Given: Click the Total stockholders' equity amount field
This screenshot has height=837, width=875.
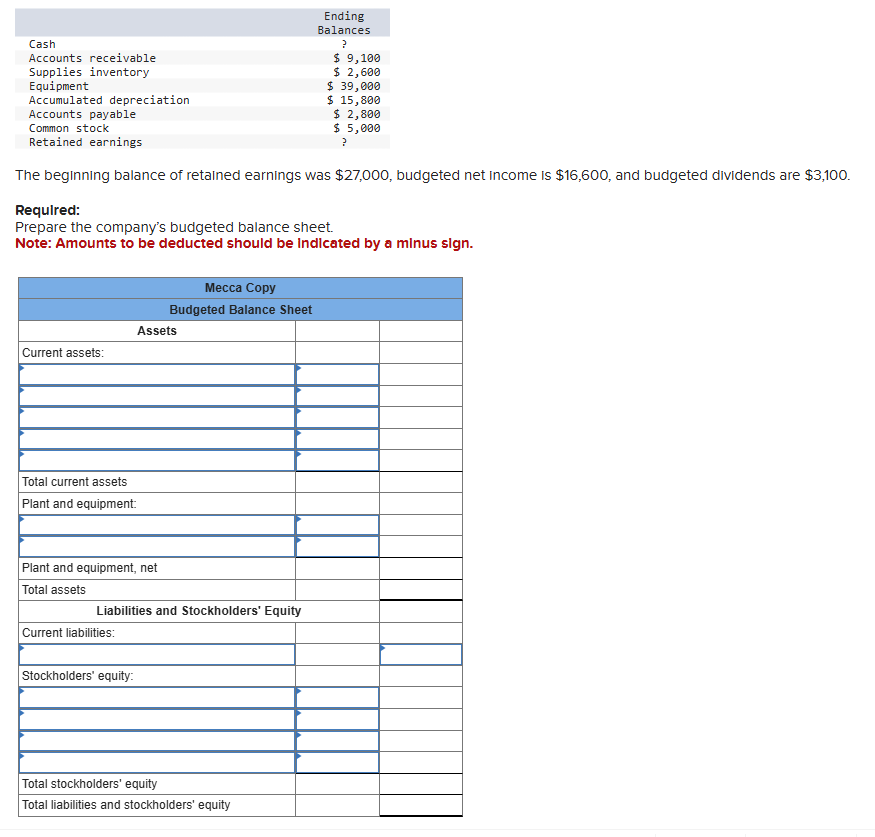Looking at the screenshot, I should [420, 783].
